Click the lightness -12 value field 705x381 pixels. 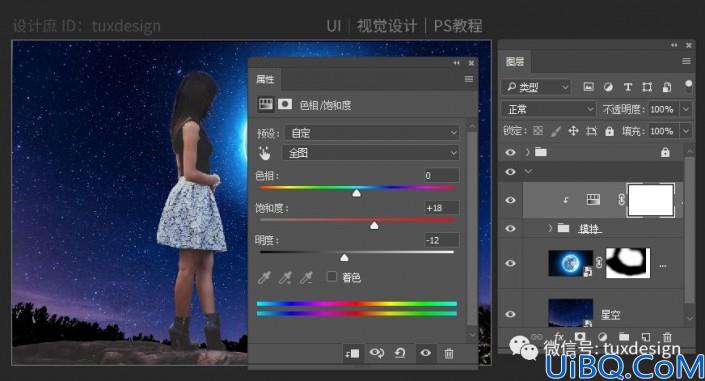(441, 240)
